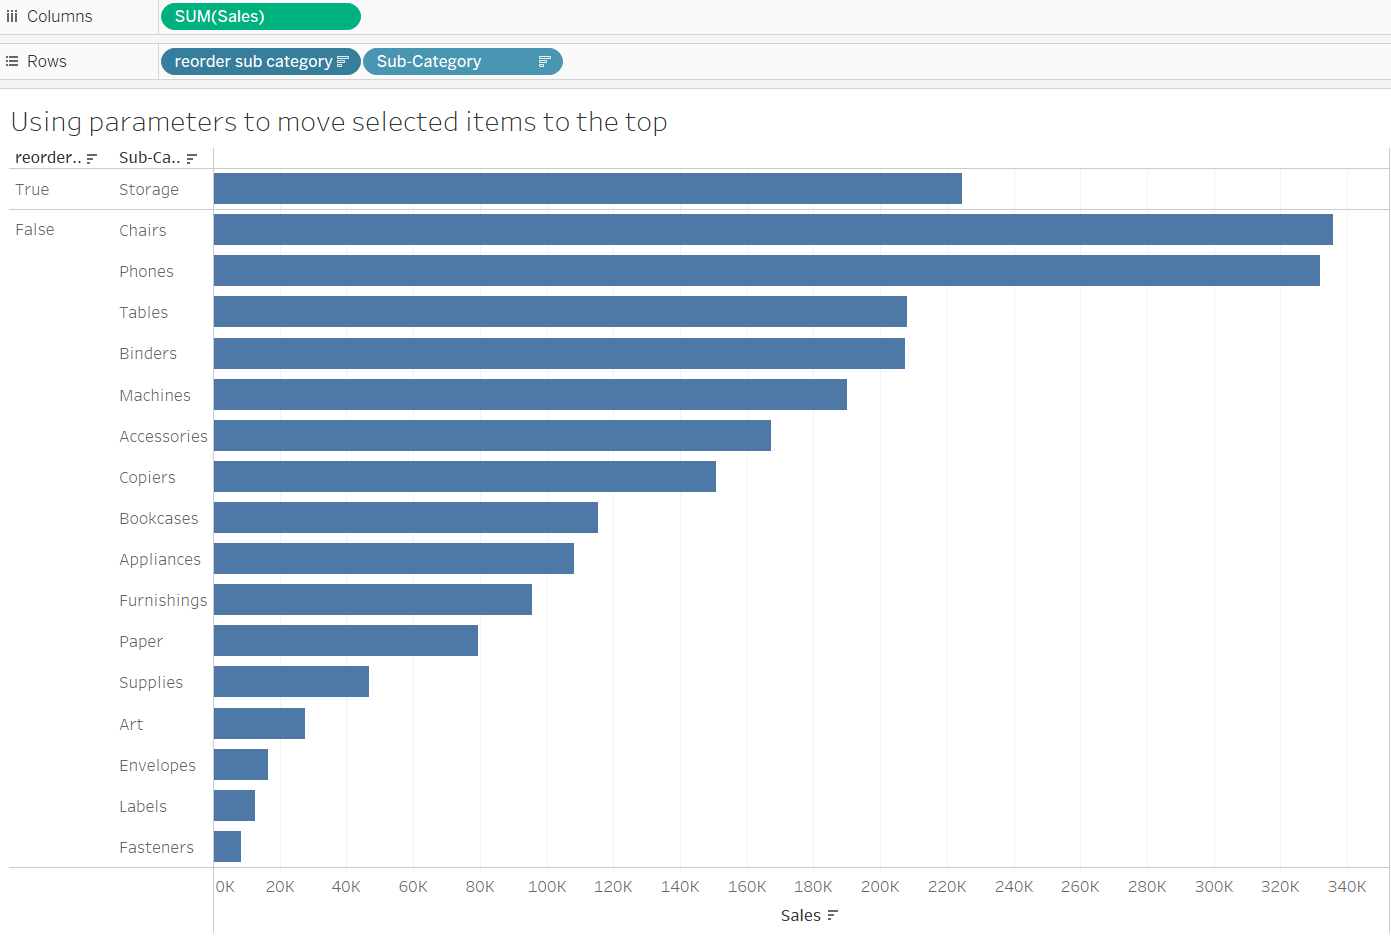Click the Binders sales bar
Viewport: 1391px width, 941px height.
pos(559,354)
